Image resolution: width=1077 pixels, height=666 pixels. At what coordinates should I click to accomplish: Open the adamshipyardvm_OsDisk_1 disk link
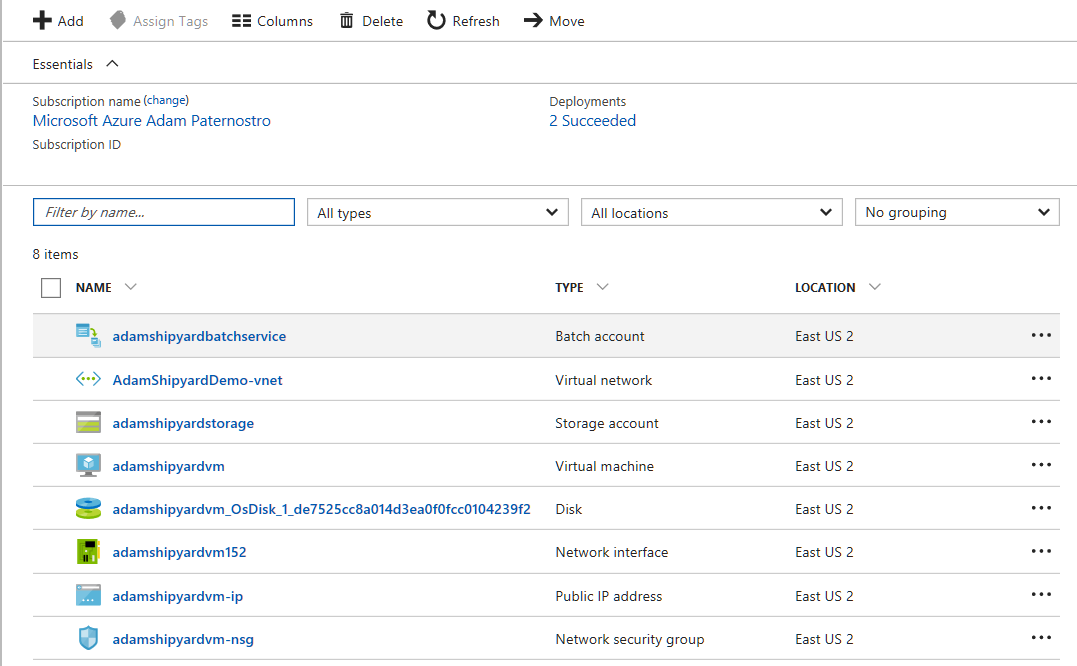pyautogui.click(x=321, y=509)
